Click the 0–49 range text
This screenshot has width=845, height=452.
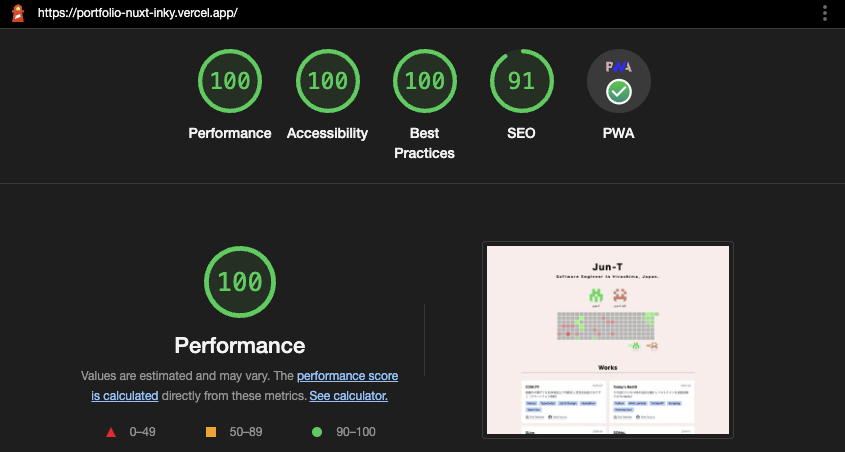coord(142,432)
